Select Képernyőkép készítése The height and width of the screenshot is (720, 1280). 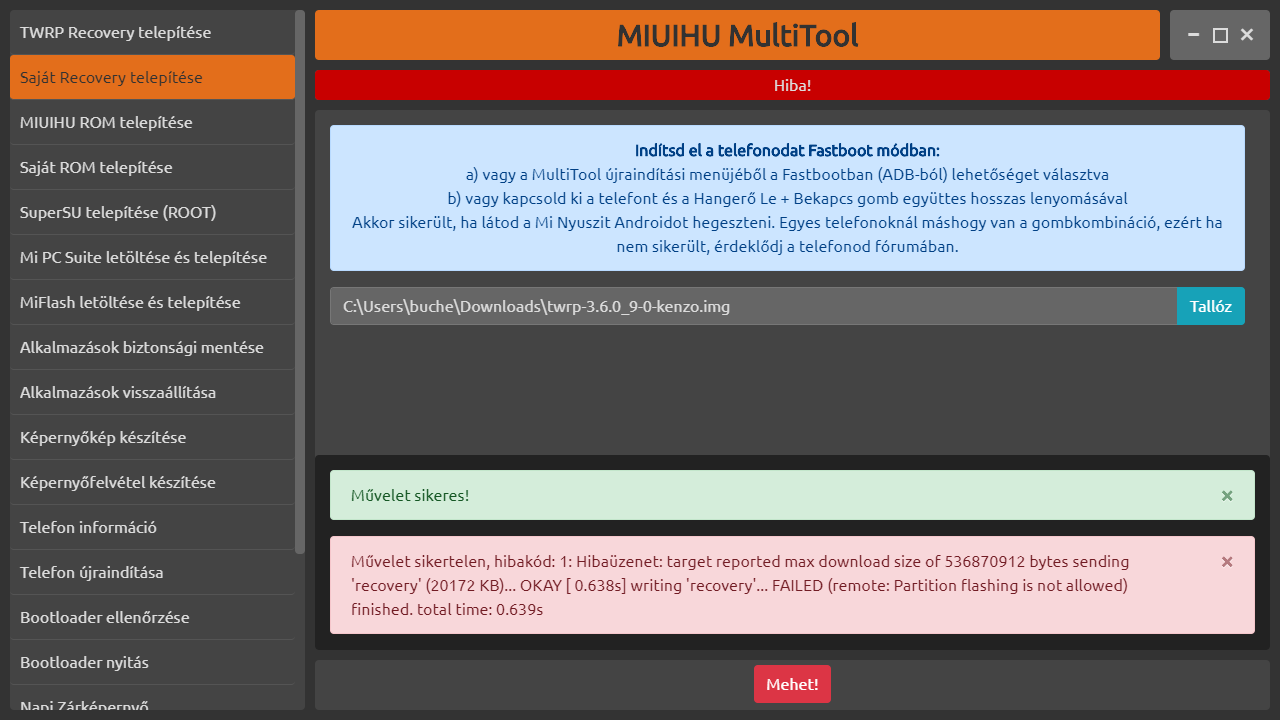[x=152, y=437]
